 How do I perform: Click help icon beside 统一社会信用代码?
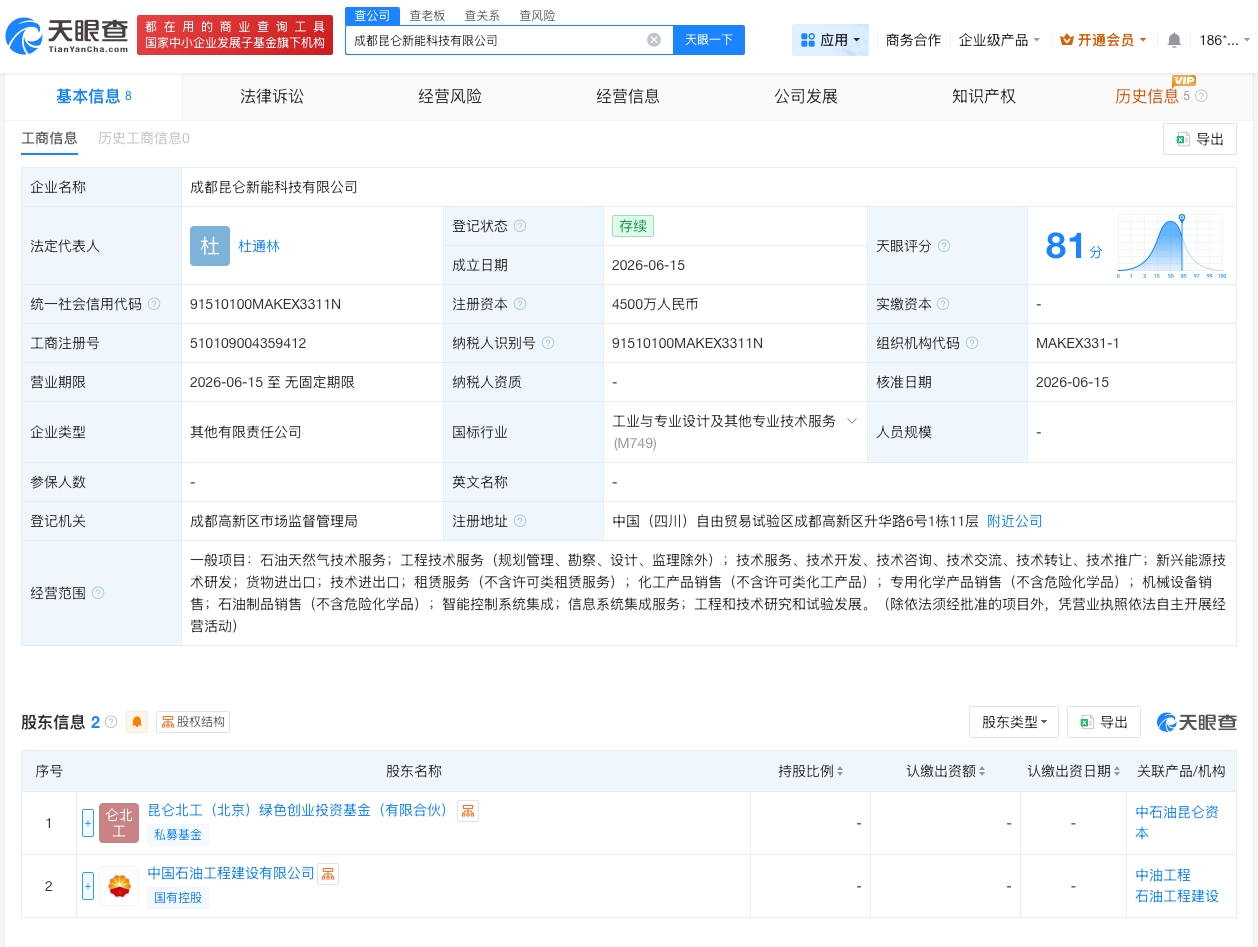tap(154, 304)
